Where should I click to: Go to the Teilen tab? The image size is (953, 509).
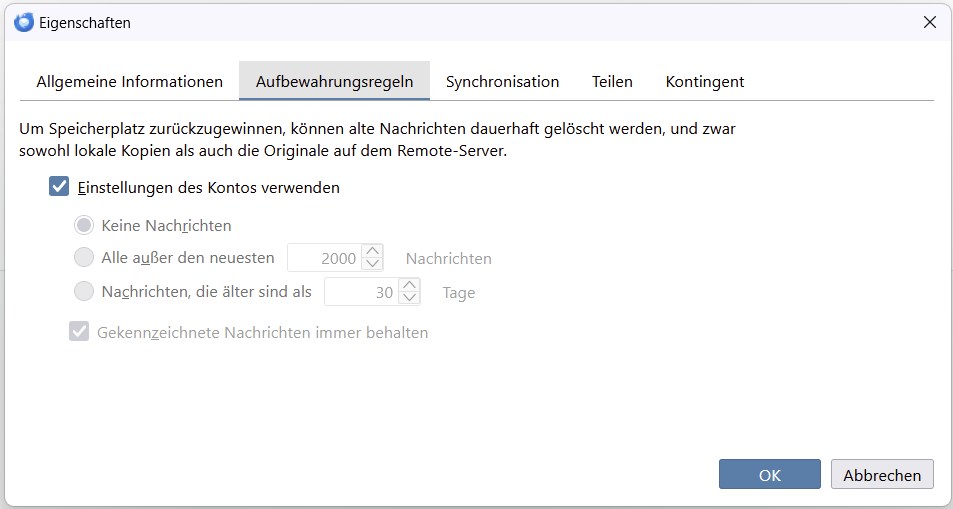click(613, 81)
